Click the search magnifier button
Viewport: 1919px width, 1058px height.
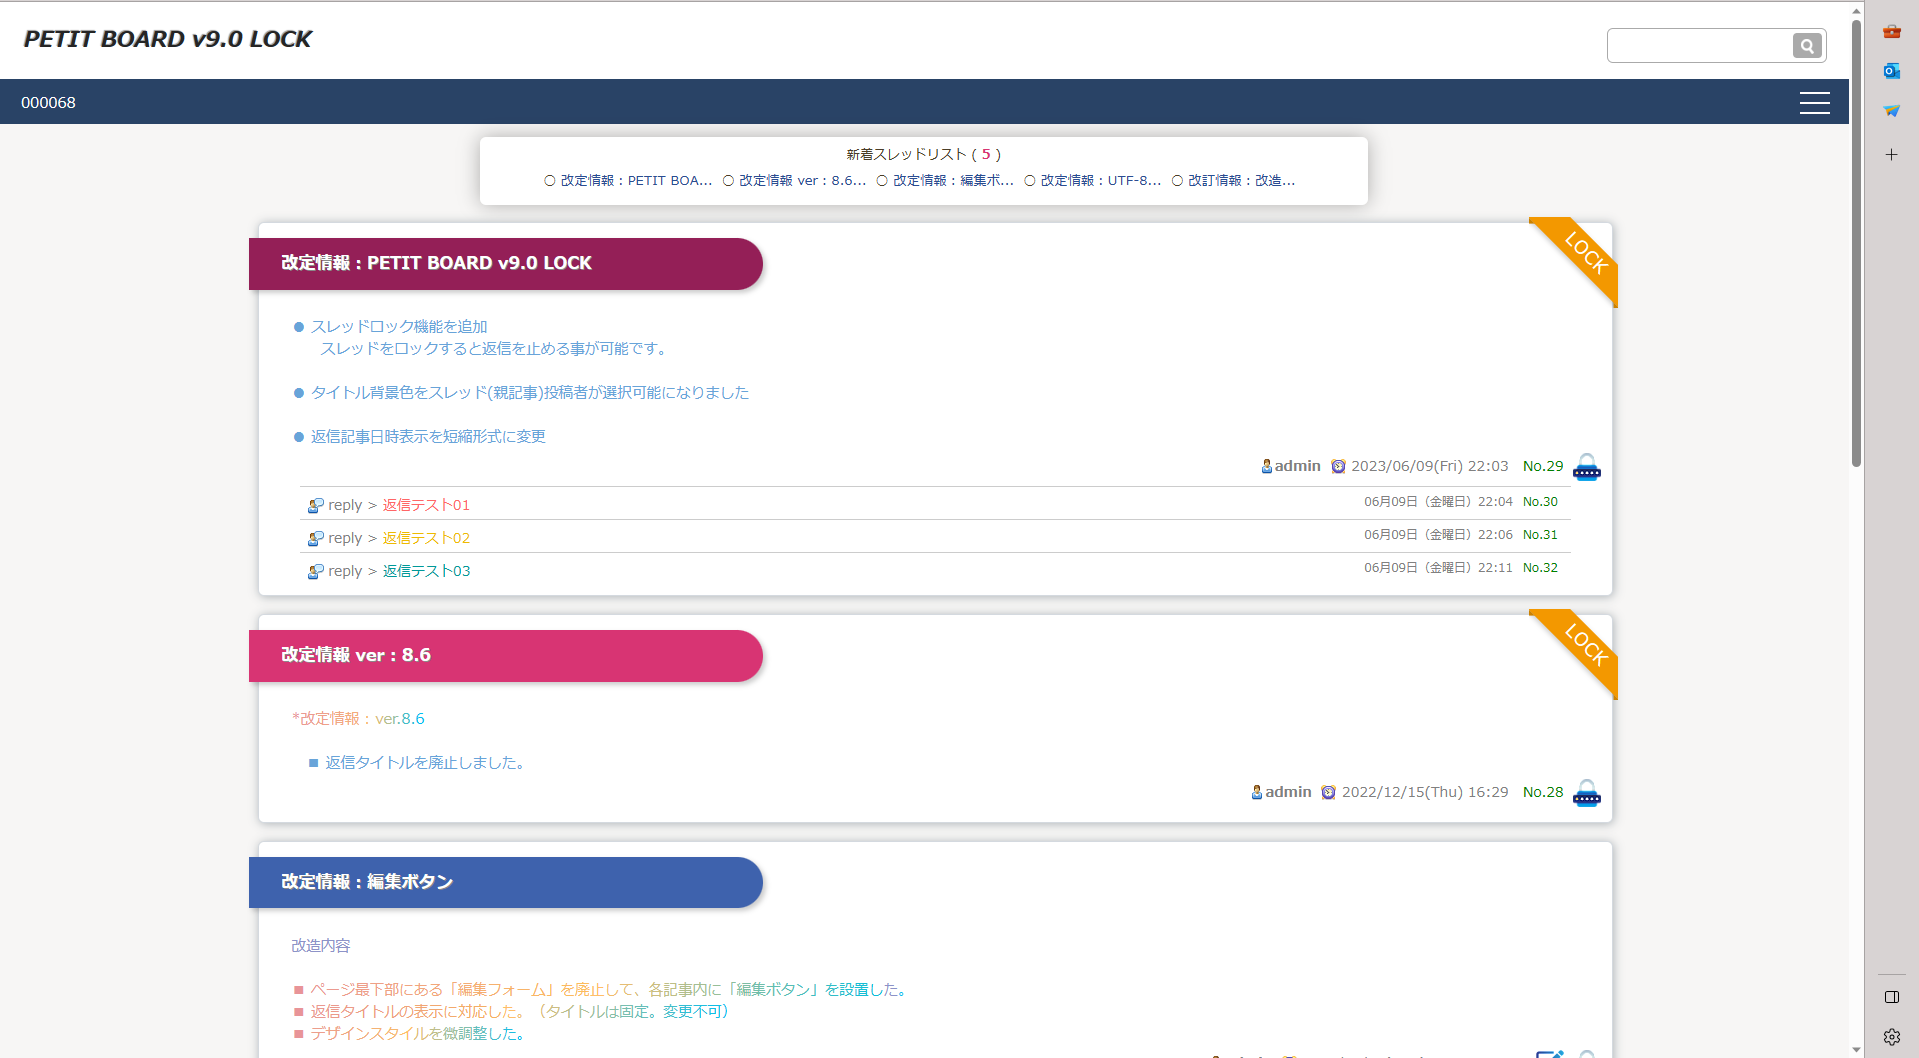1806,46
